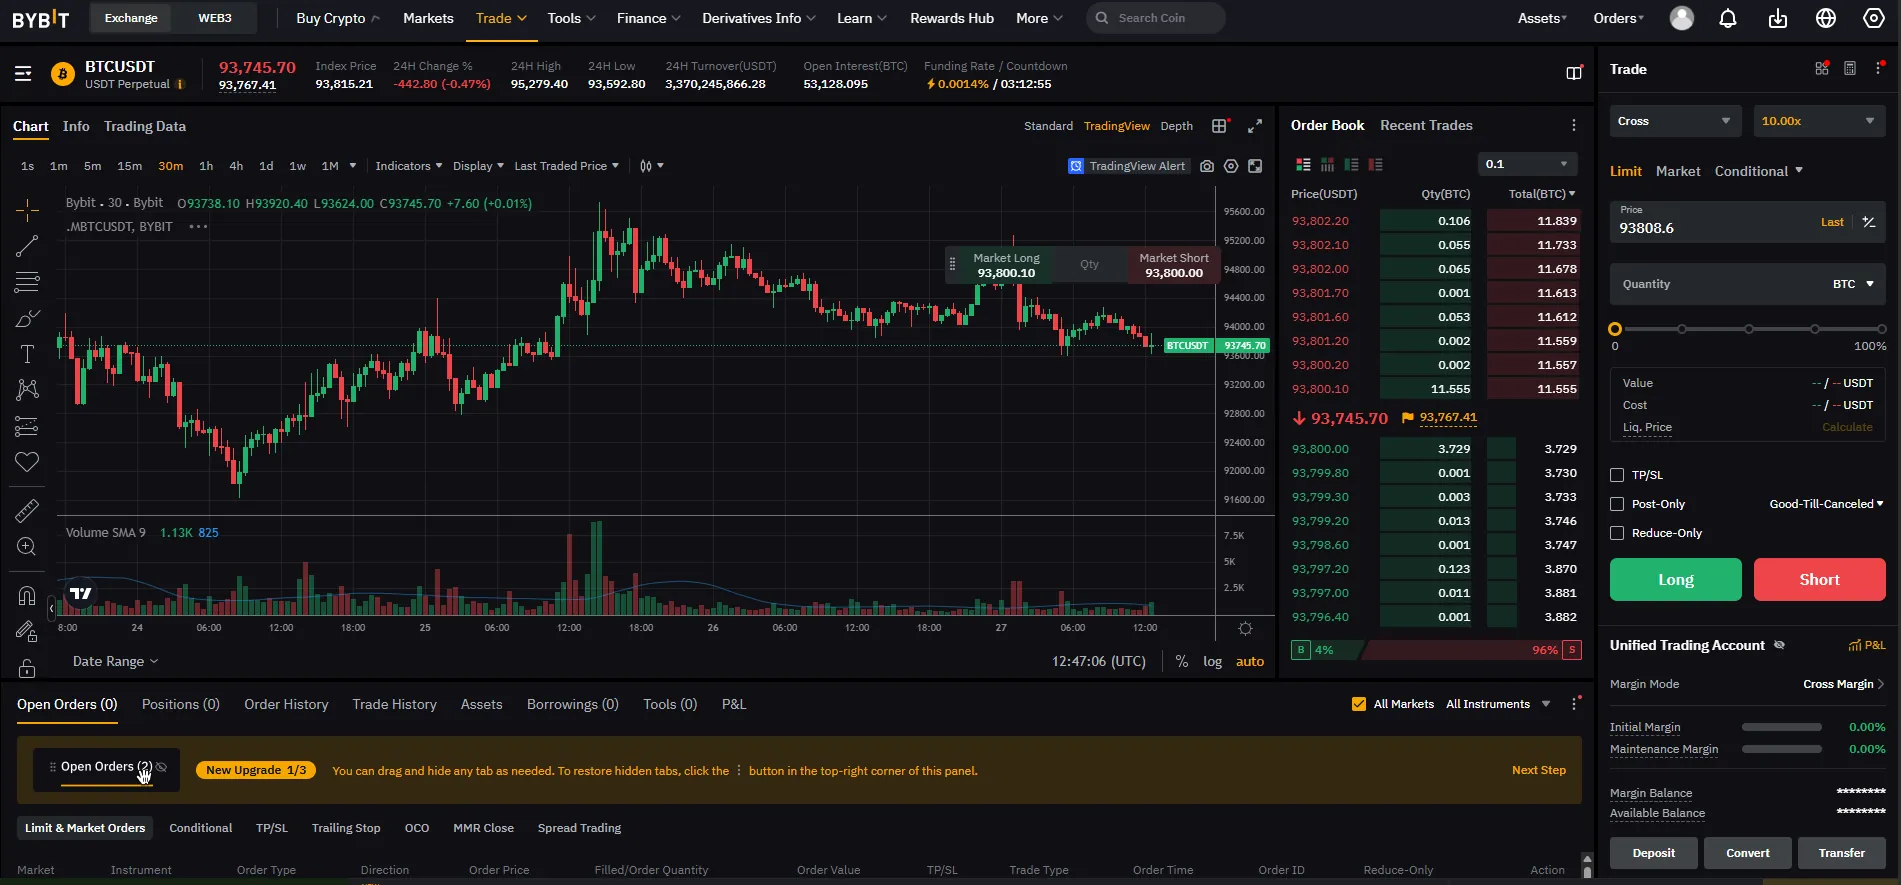This screenshot has width=1901, height=885.
Task: Click Next Step in the upgrade banner
Action: click(1539, 770)
